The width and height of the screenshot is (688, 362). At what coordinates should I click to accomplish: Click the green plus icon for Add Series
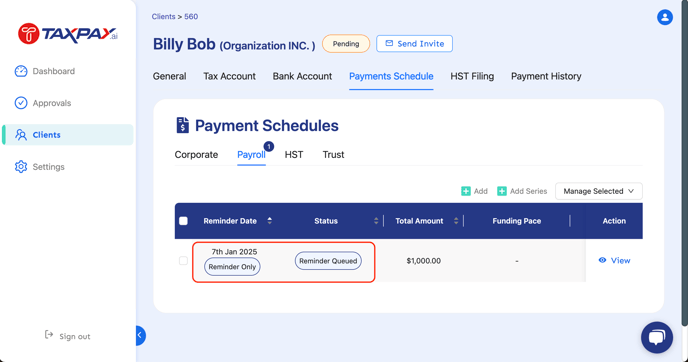(502, 191)
